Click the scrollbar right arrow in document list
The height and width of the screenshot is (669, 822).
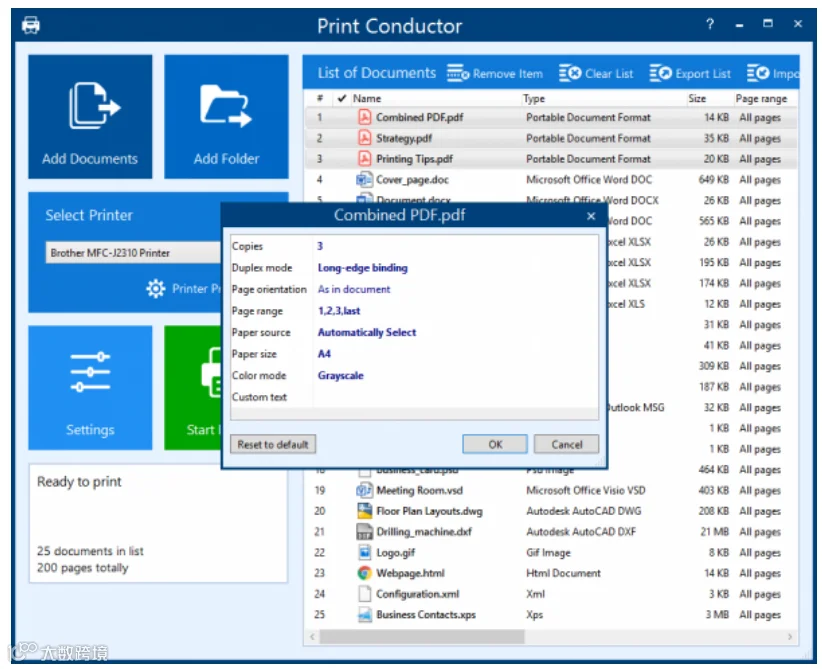click(x=789, y=636)
